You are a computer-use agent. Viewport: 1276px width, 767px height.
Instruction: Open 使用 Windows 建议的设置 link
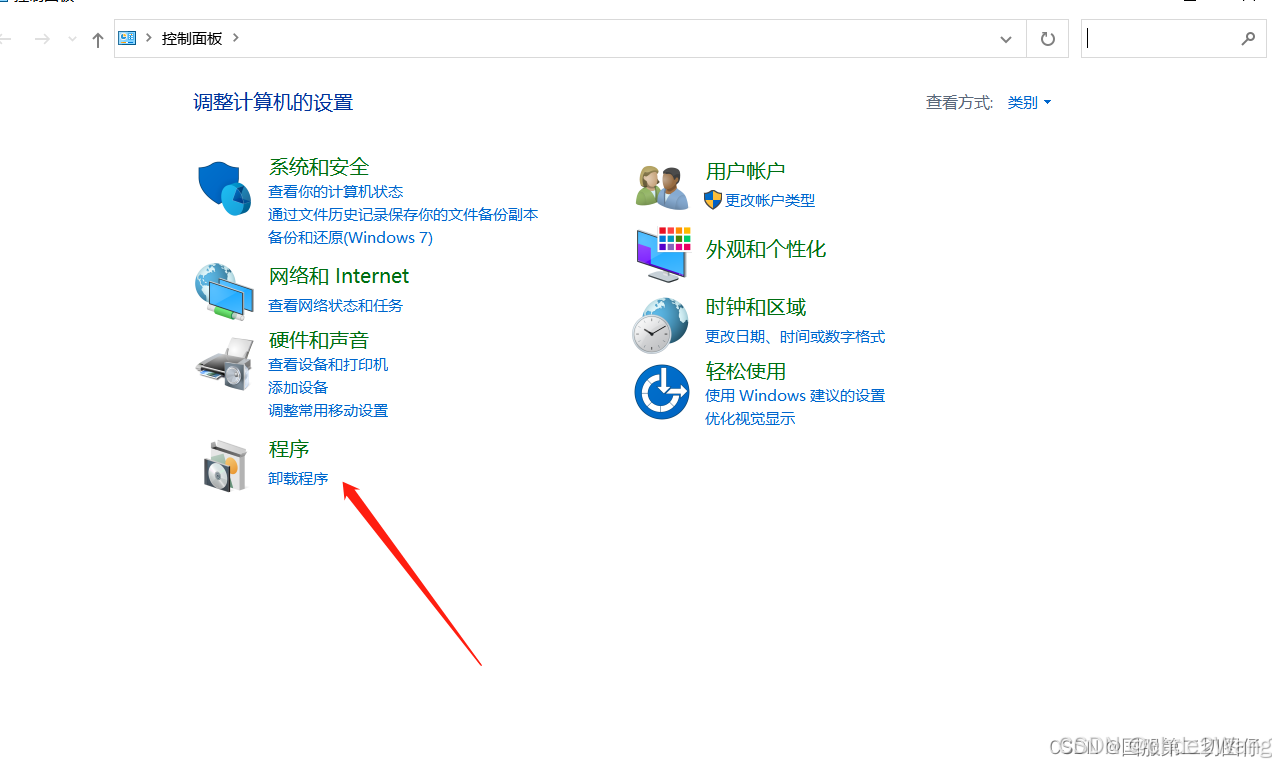coord(795,395)
